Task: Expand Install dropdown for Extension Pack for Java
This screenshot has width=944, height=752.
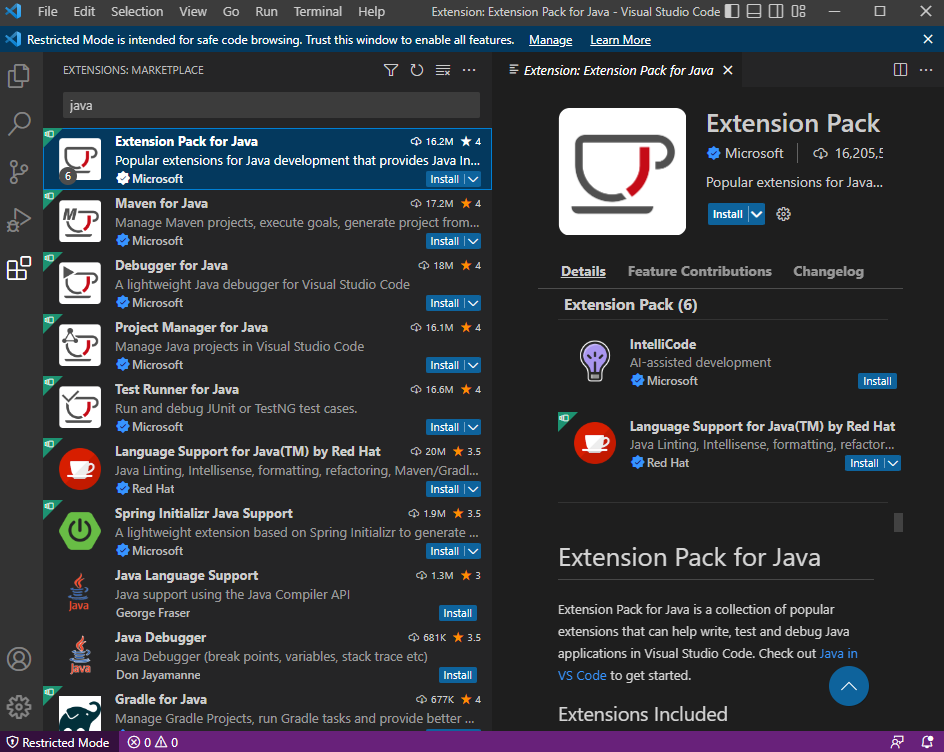Action: [x=473, y=179]
